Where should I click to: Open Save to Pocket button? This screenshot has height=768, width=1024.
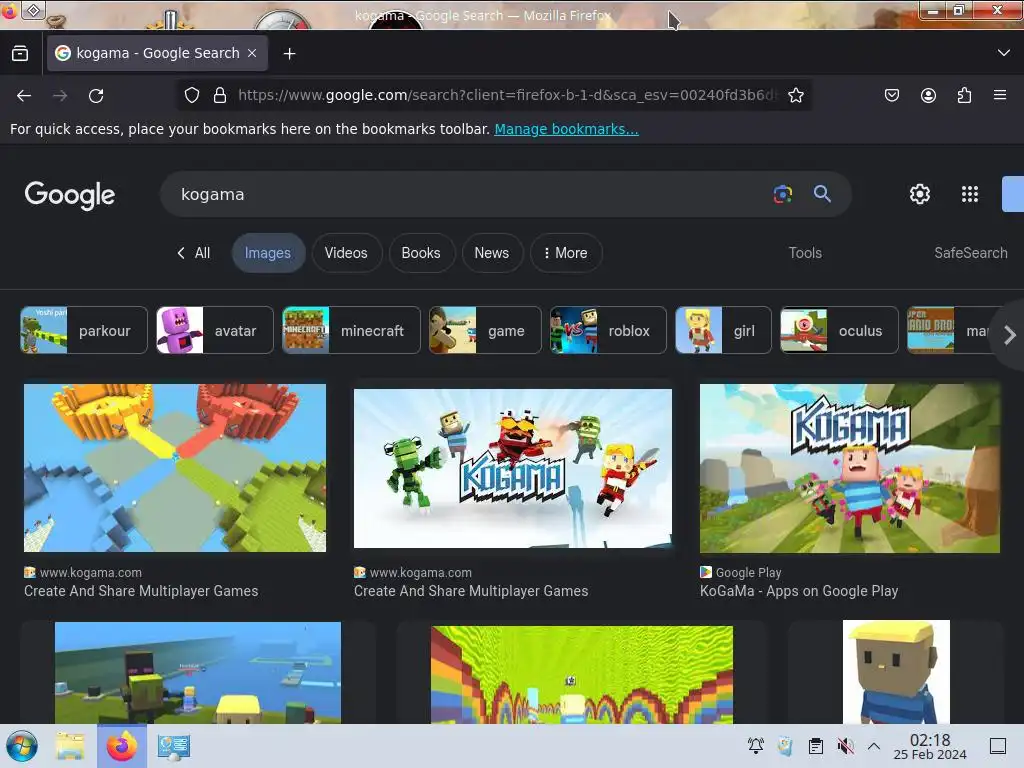[891, 95]
